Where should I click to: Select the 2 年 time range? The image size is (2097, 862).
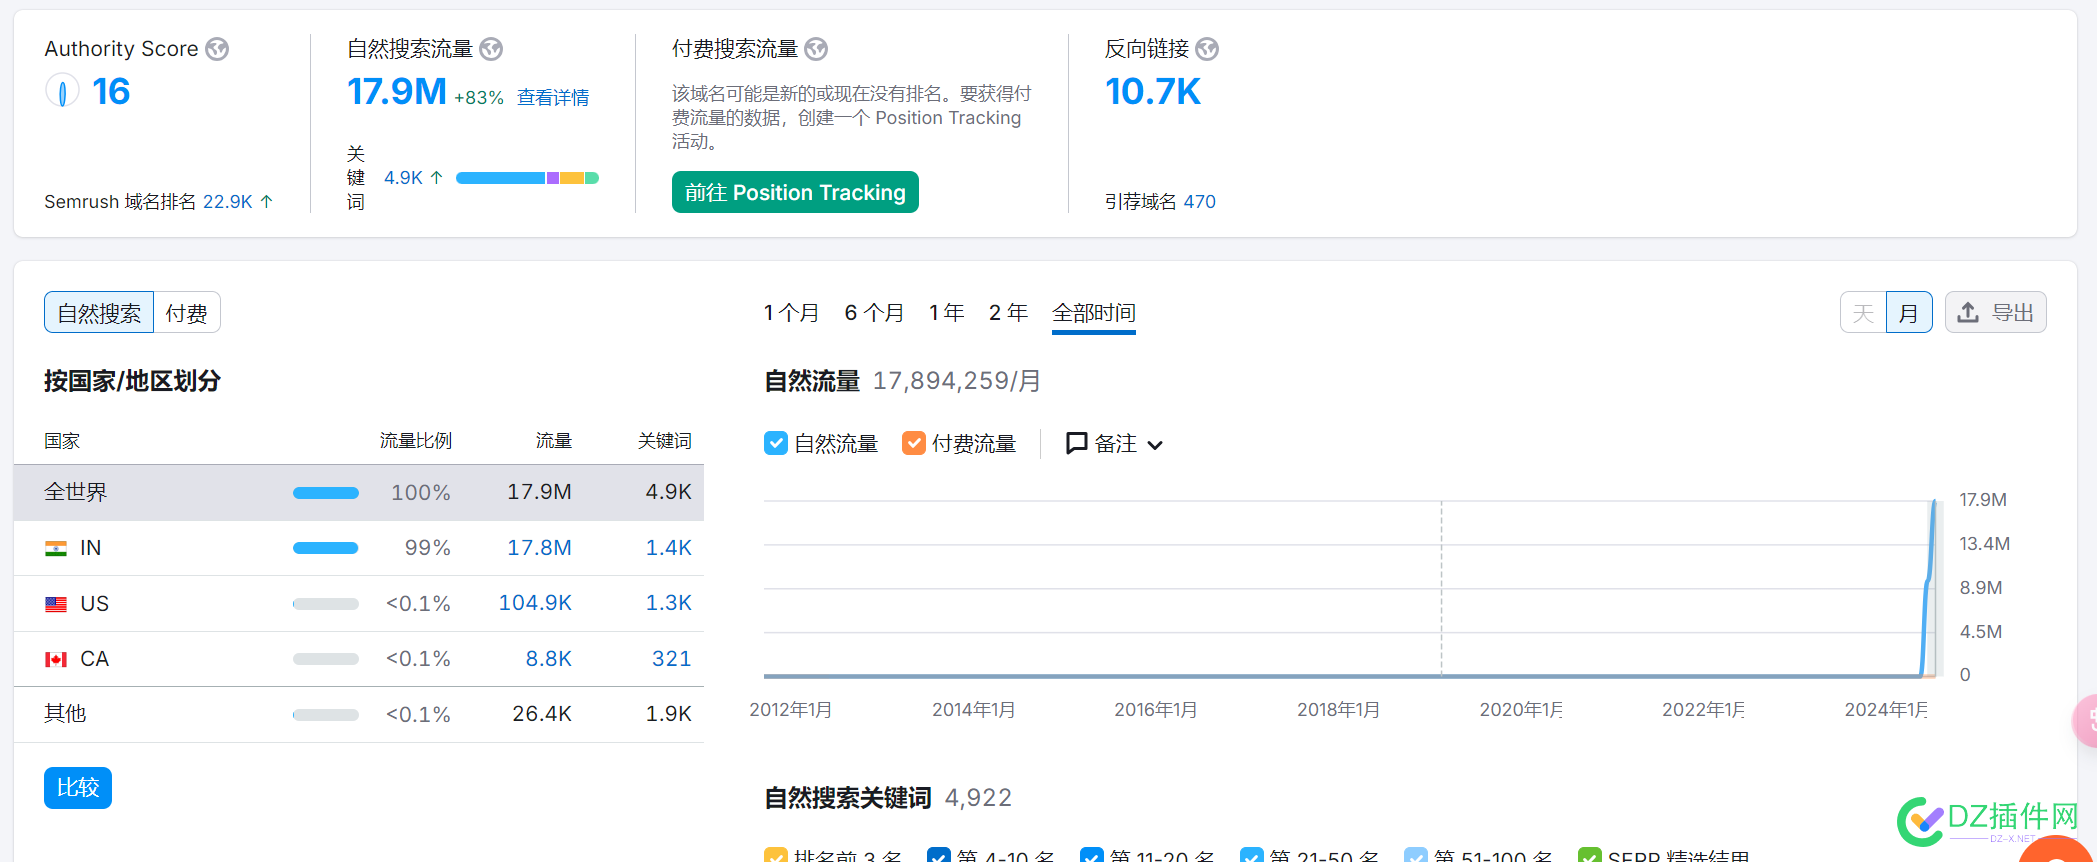[1008, 313]
